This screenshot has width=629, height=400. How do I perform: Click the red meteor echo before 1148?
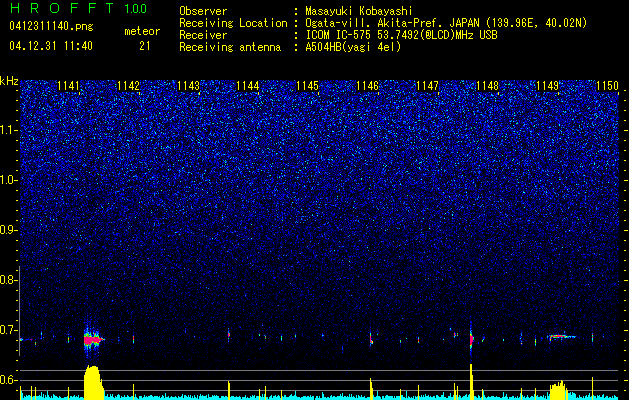pos(471,339)
